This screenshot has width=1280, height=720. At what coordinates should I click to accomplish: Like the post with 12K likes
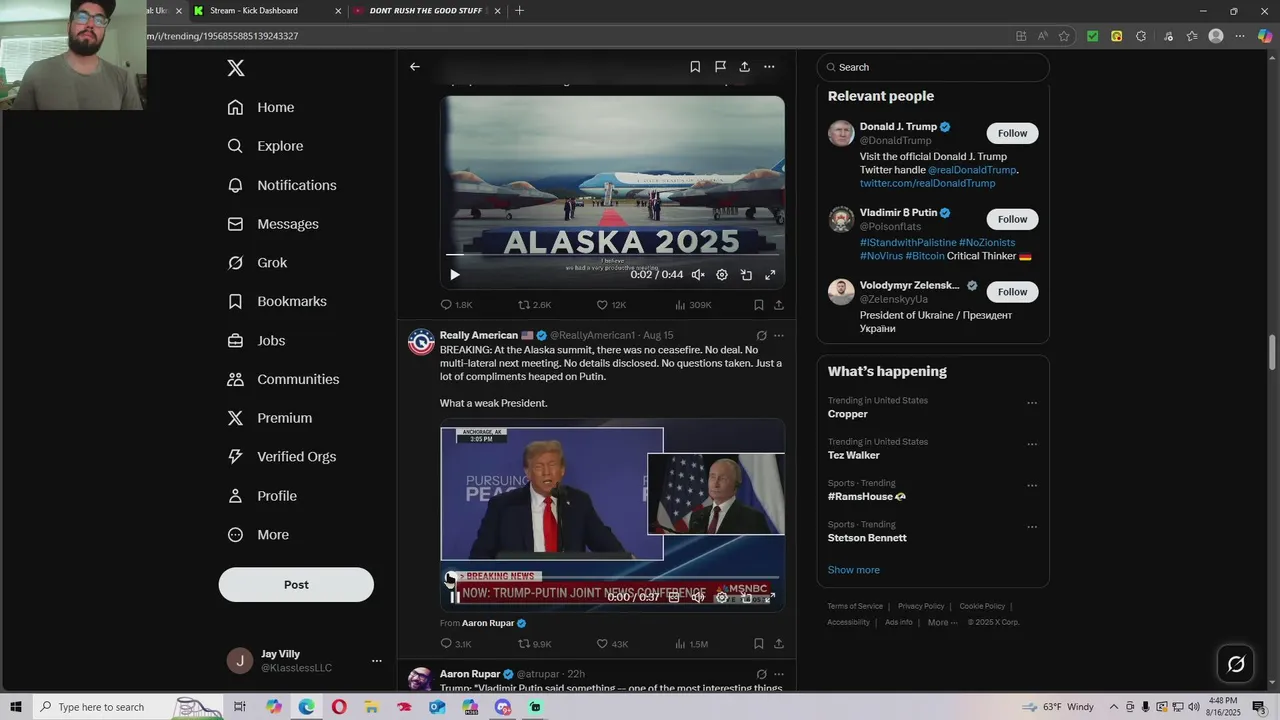pos(611,305)
